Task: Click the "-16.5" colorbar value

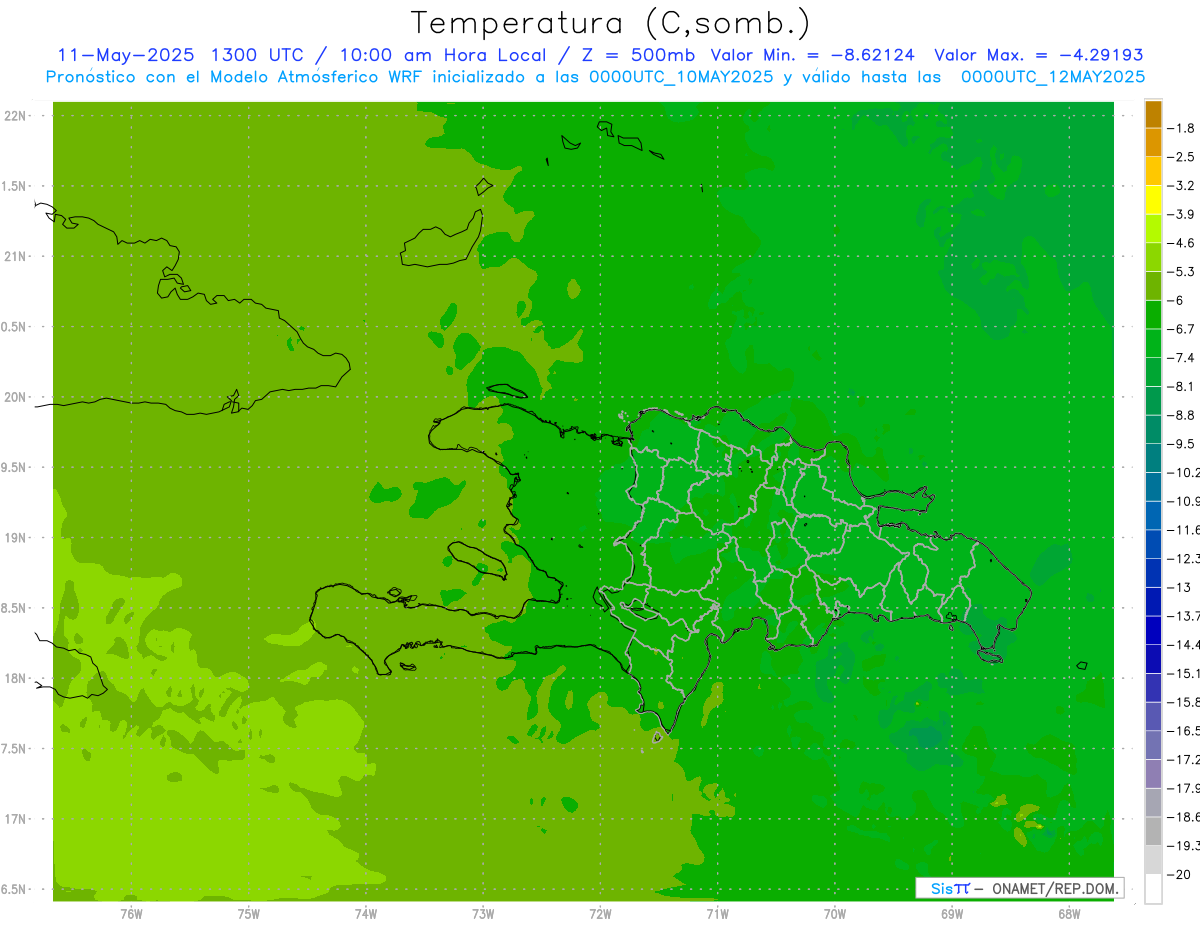Action: click(1184, 731)
